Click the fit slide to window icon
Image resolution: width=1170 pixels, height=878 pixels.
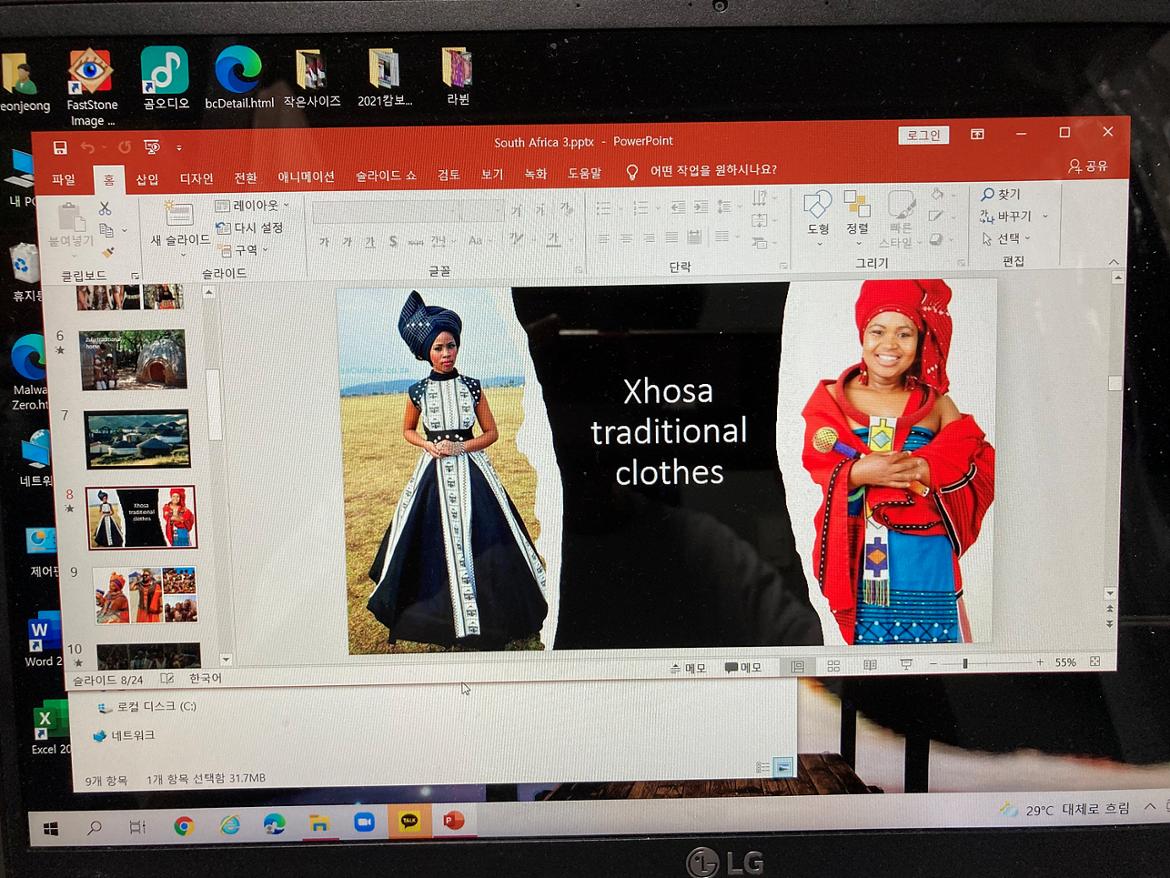[x=1095, y=662]
